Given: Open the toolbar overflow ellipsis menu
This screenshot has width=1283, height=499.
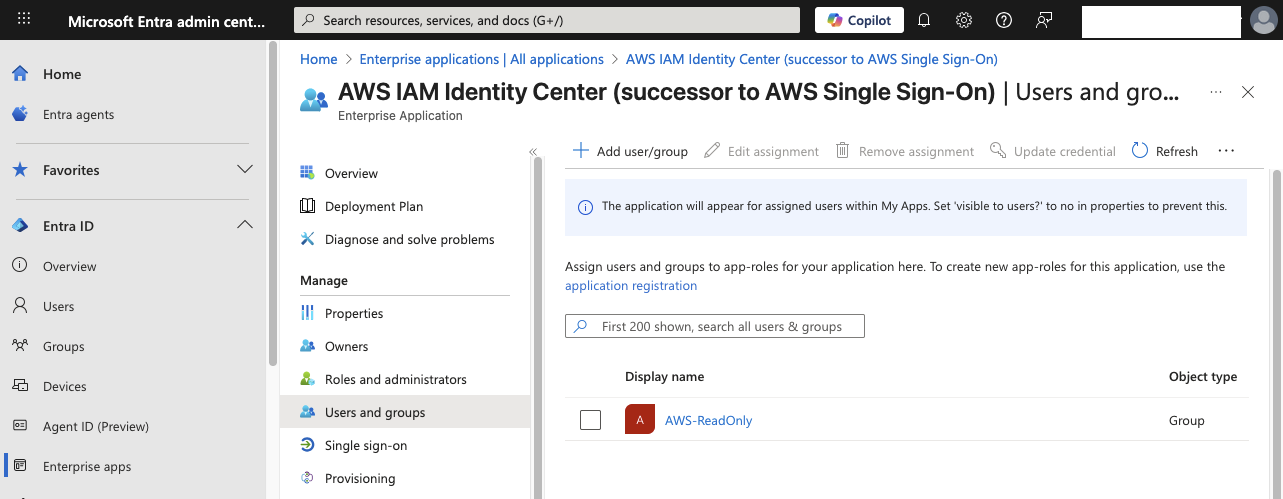Looking at the screenshot, I should point(1227,151).
